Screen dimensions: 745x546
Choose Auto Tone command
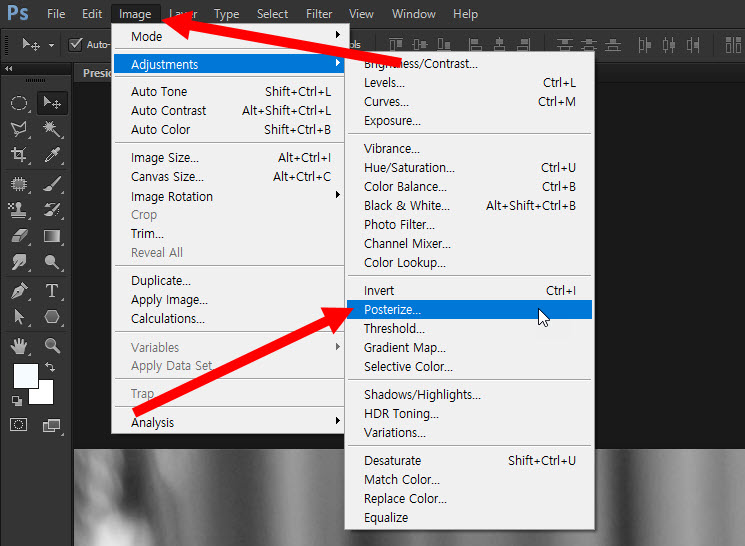(x=229, y=92)
